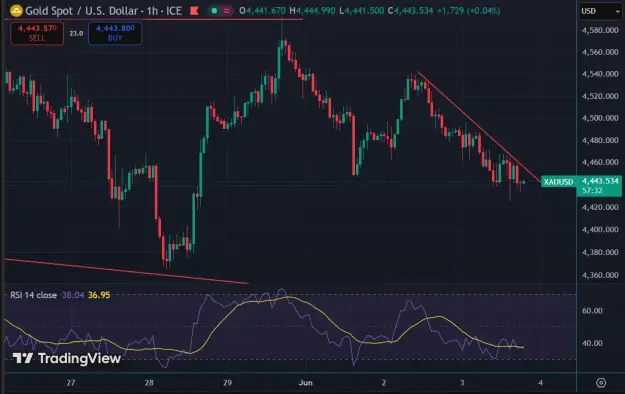Click the Gold Spot / U.S. Dollar title
This screenshot has height=394, width=625.
point(82,11)
